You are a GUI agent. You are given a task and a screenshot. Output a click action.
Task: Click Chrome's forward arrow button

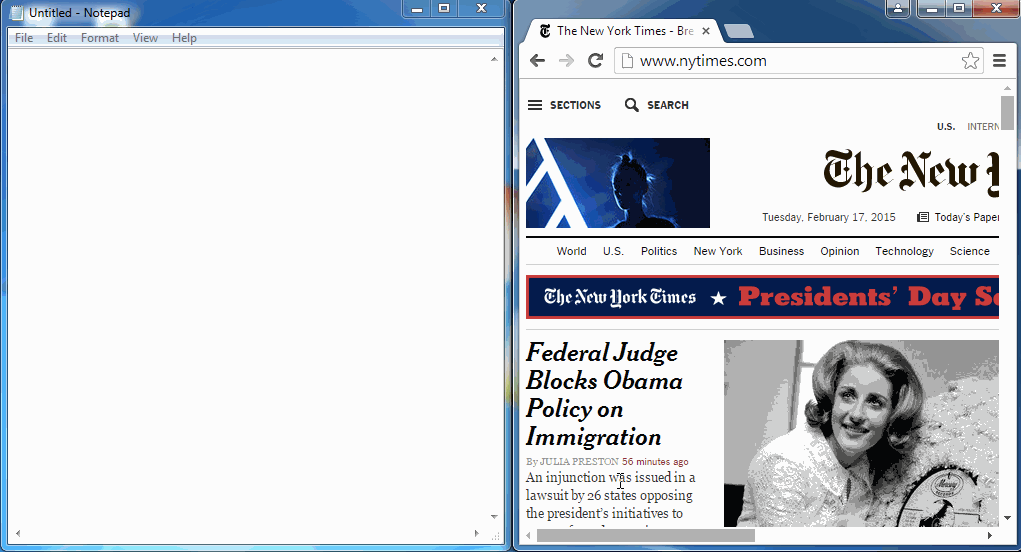coord(566,61)
